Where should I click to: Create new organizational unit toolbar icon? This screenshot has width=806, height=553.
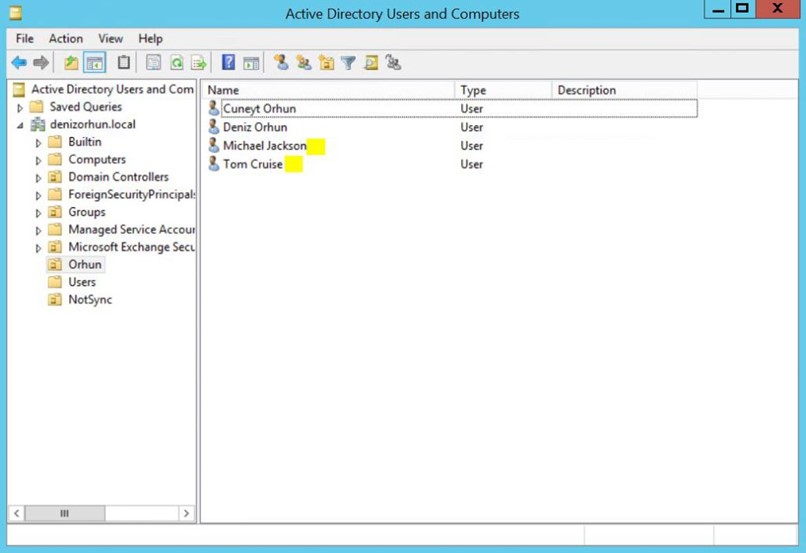326,63
